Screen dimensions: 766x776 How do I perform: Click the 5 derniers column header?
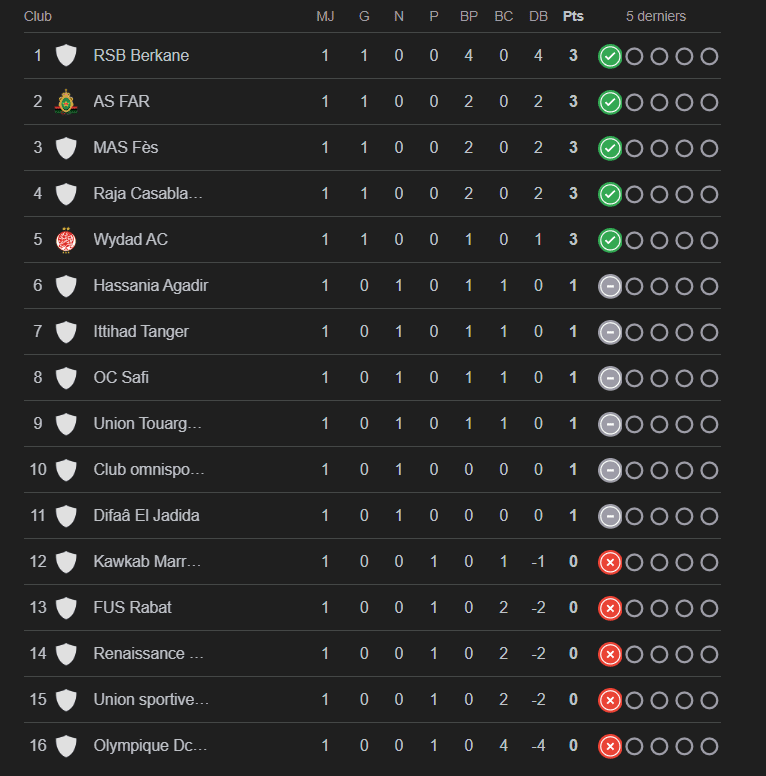point(656,16)
